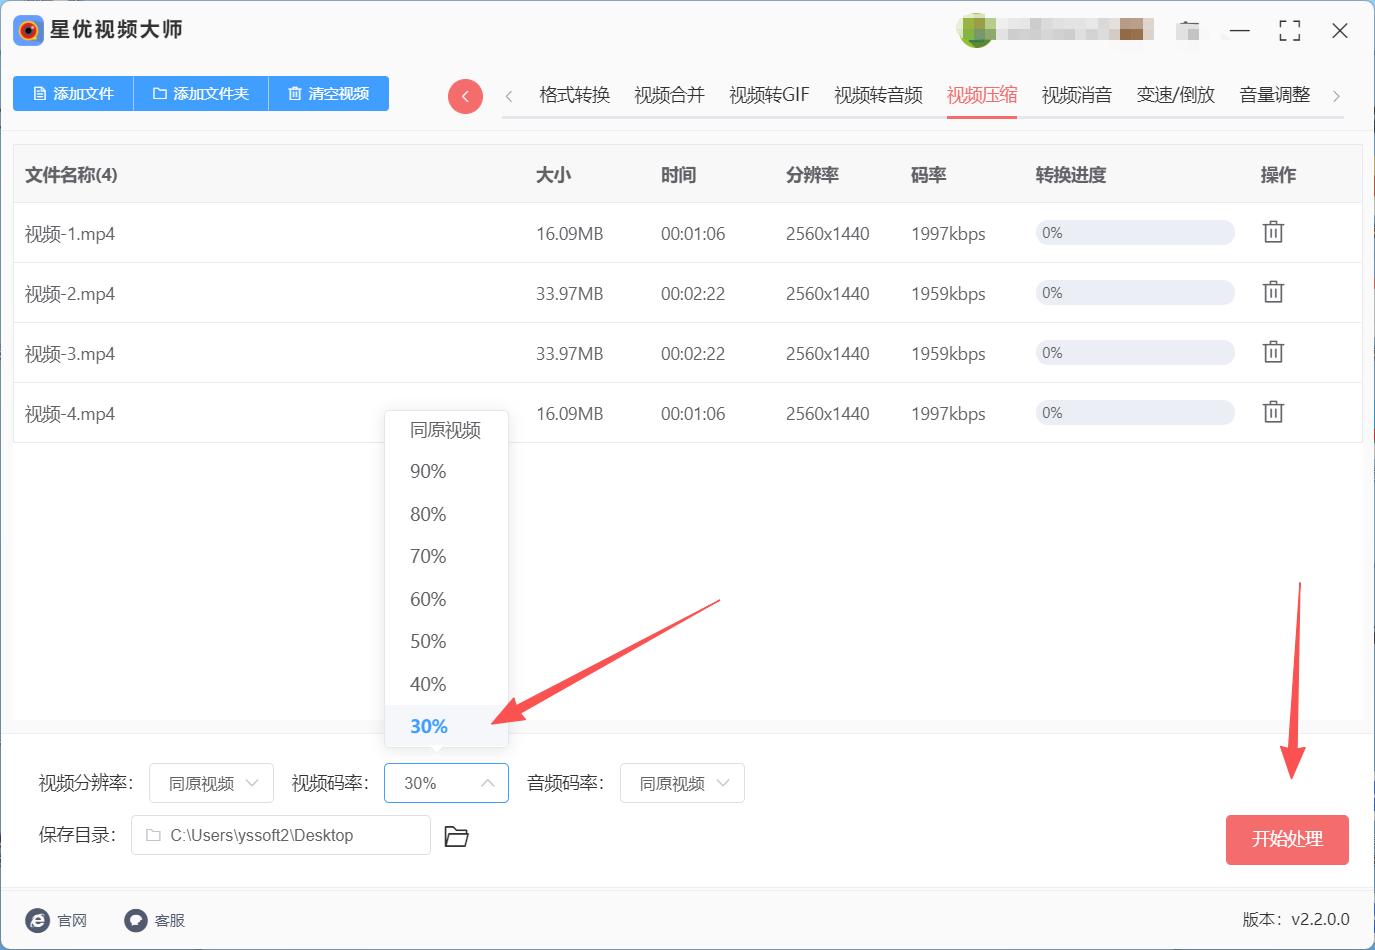Open the 官网 website icon at bottom left
This screenshot has width=1375, height=950.
click(37, 919)
